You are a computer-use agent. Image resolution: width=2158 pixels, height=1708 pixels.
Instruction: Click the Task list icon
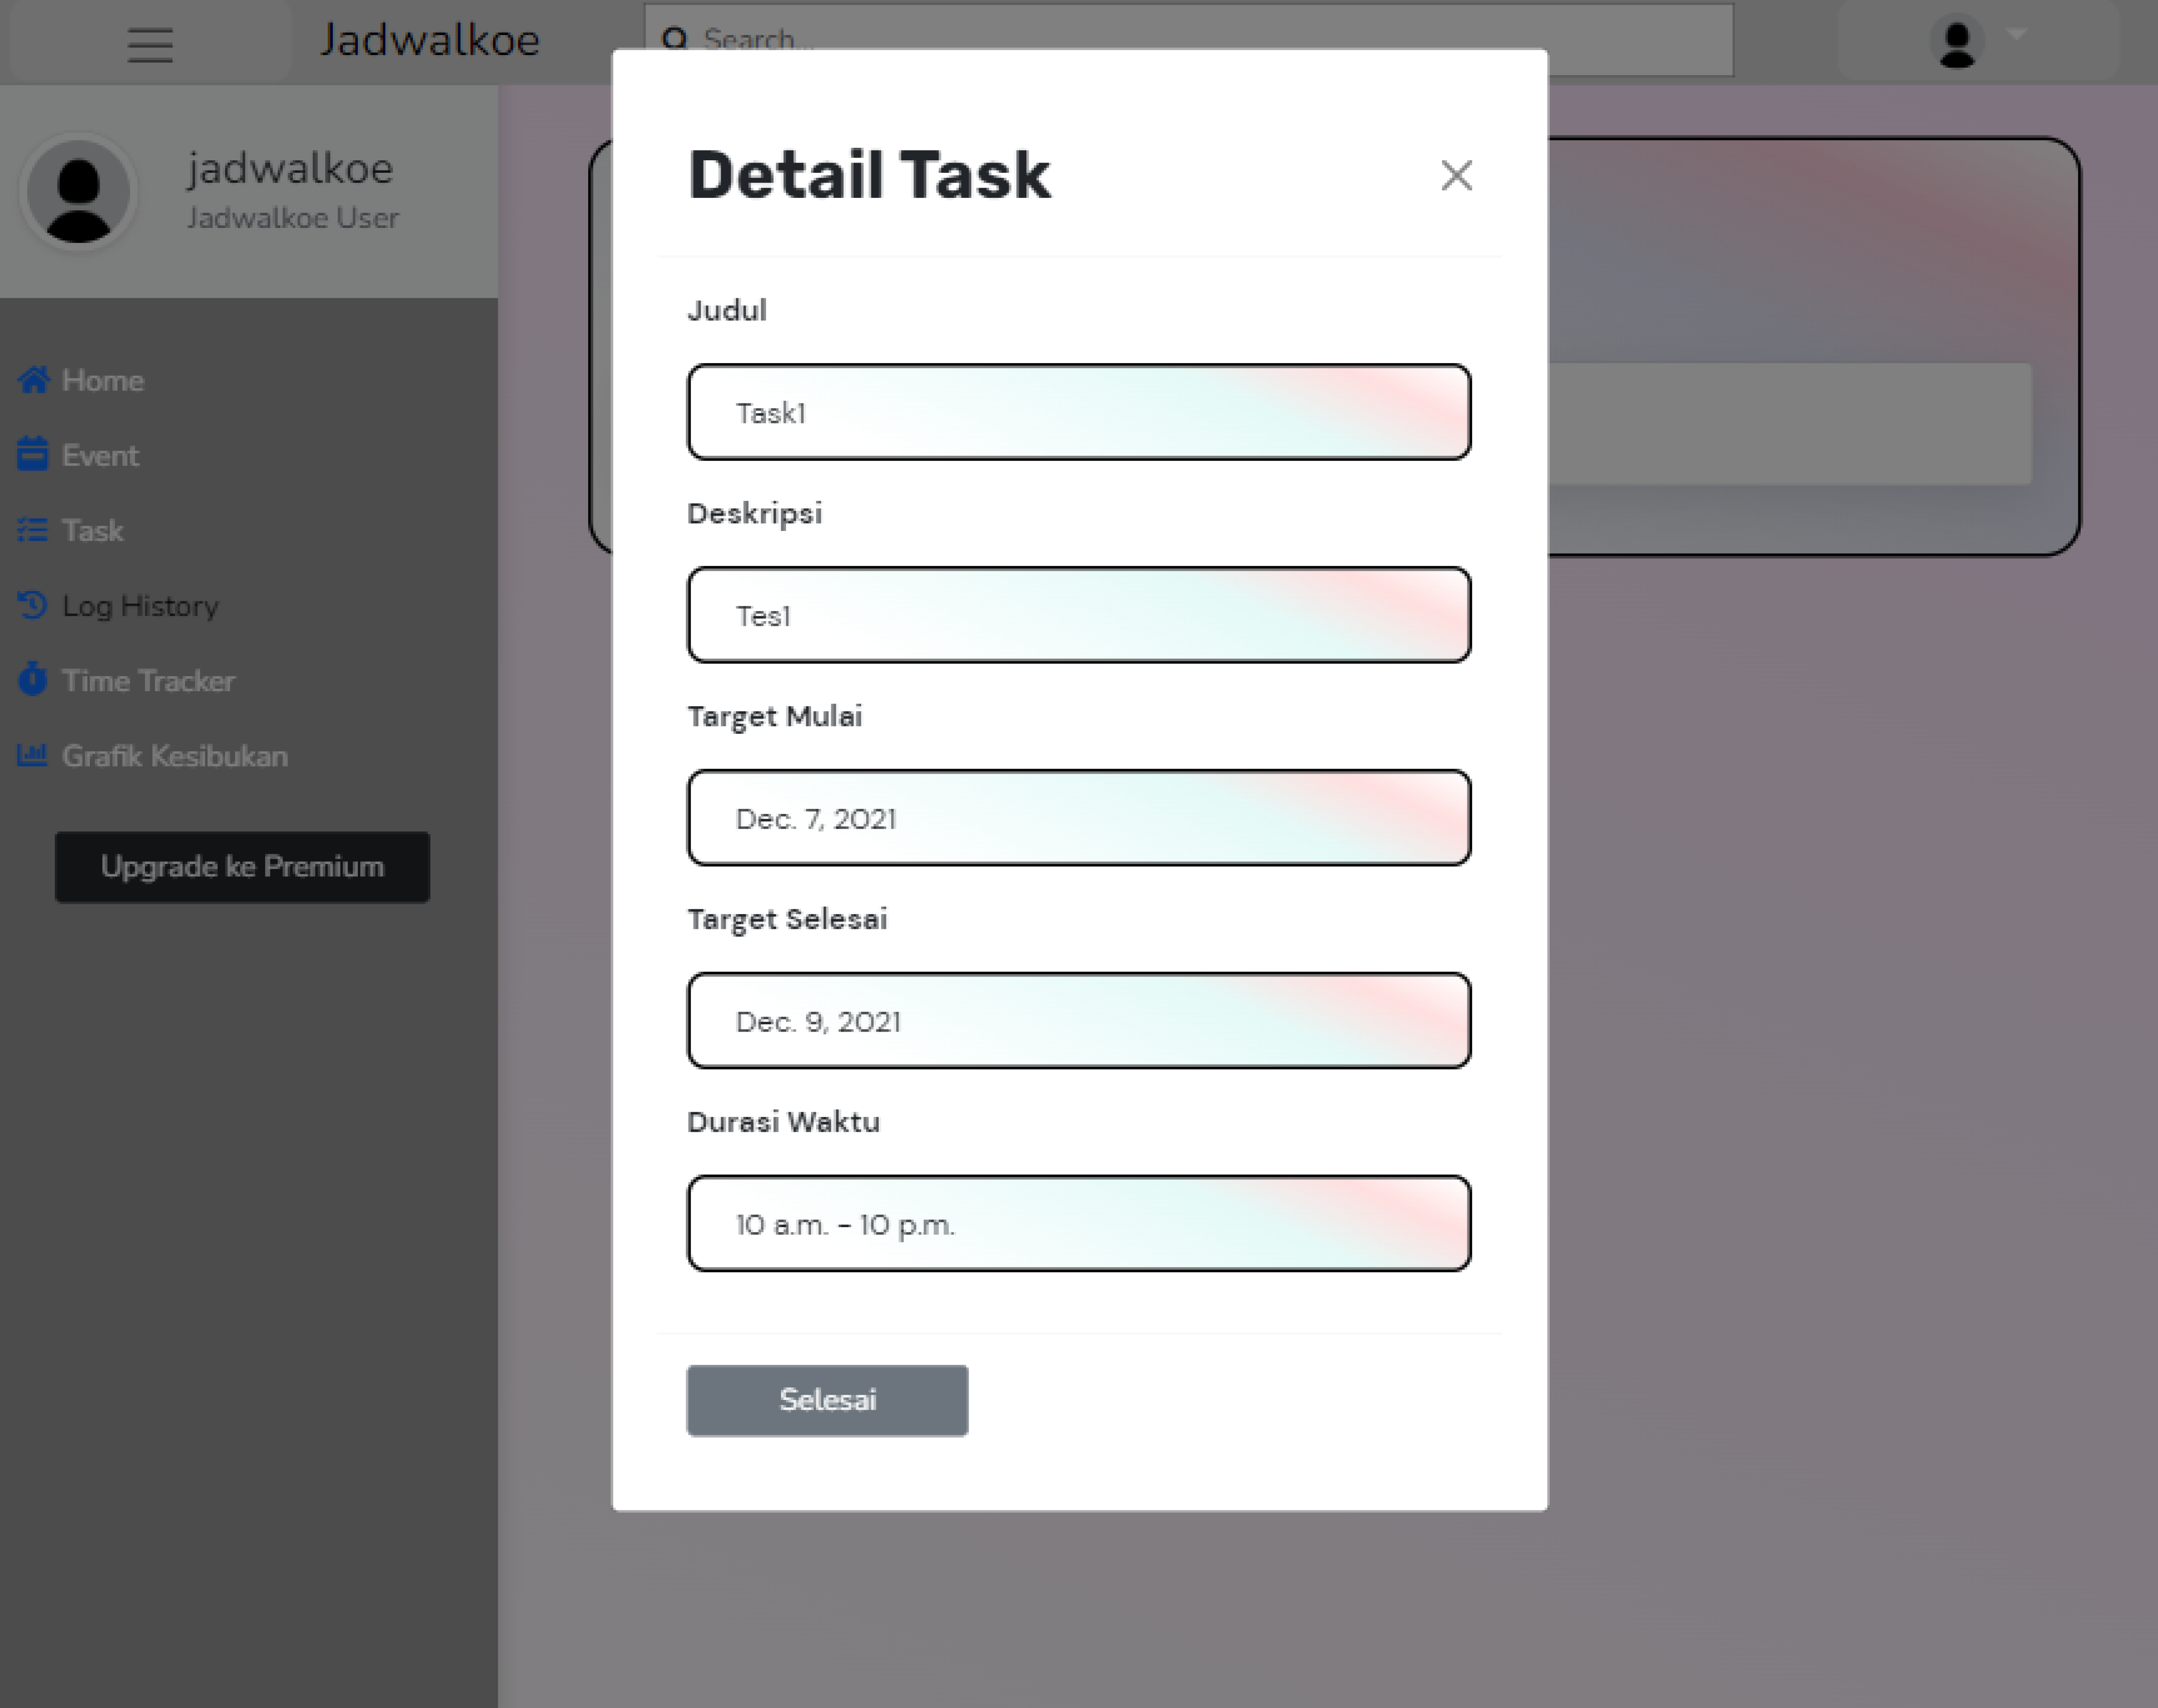(32, 530)
